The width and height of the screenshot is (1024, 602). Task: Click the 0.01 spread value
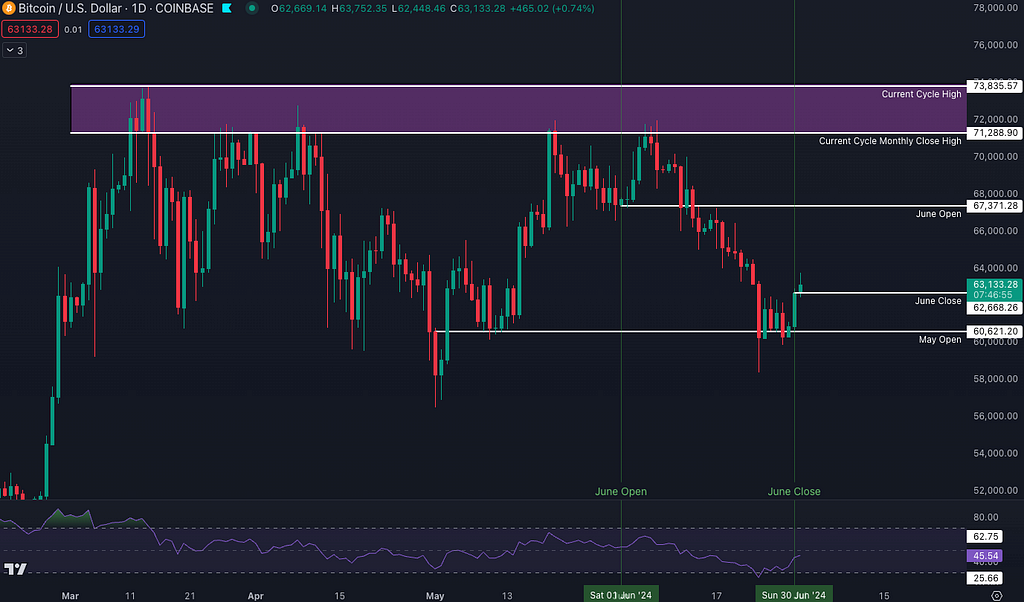[x=73, y=29]
